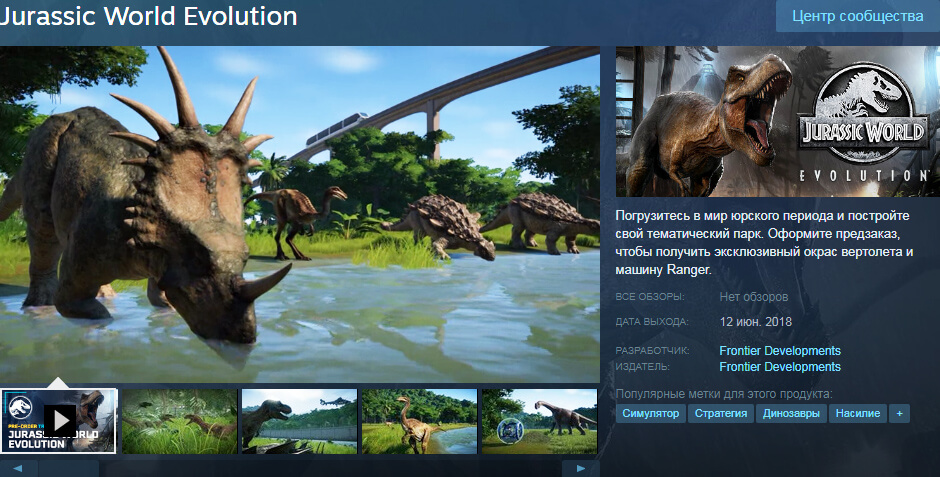Click the ВСЕ ОБЗОРЫ label
Image resolution: width=940 pixels, height=477 pixels.
pyautogui.click(x=650, y=297)
